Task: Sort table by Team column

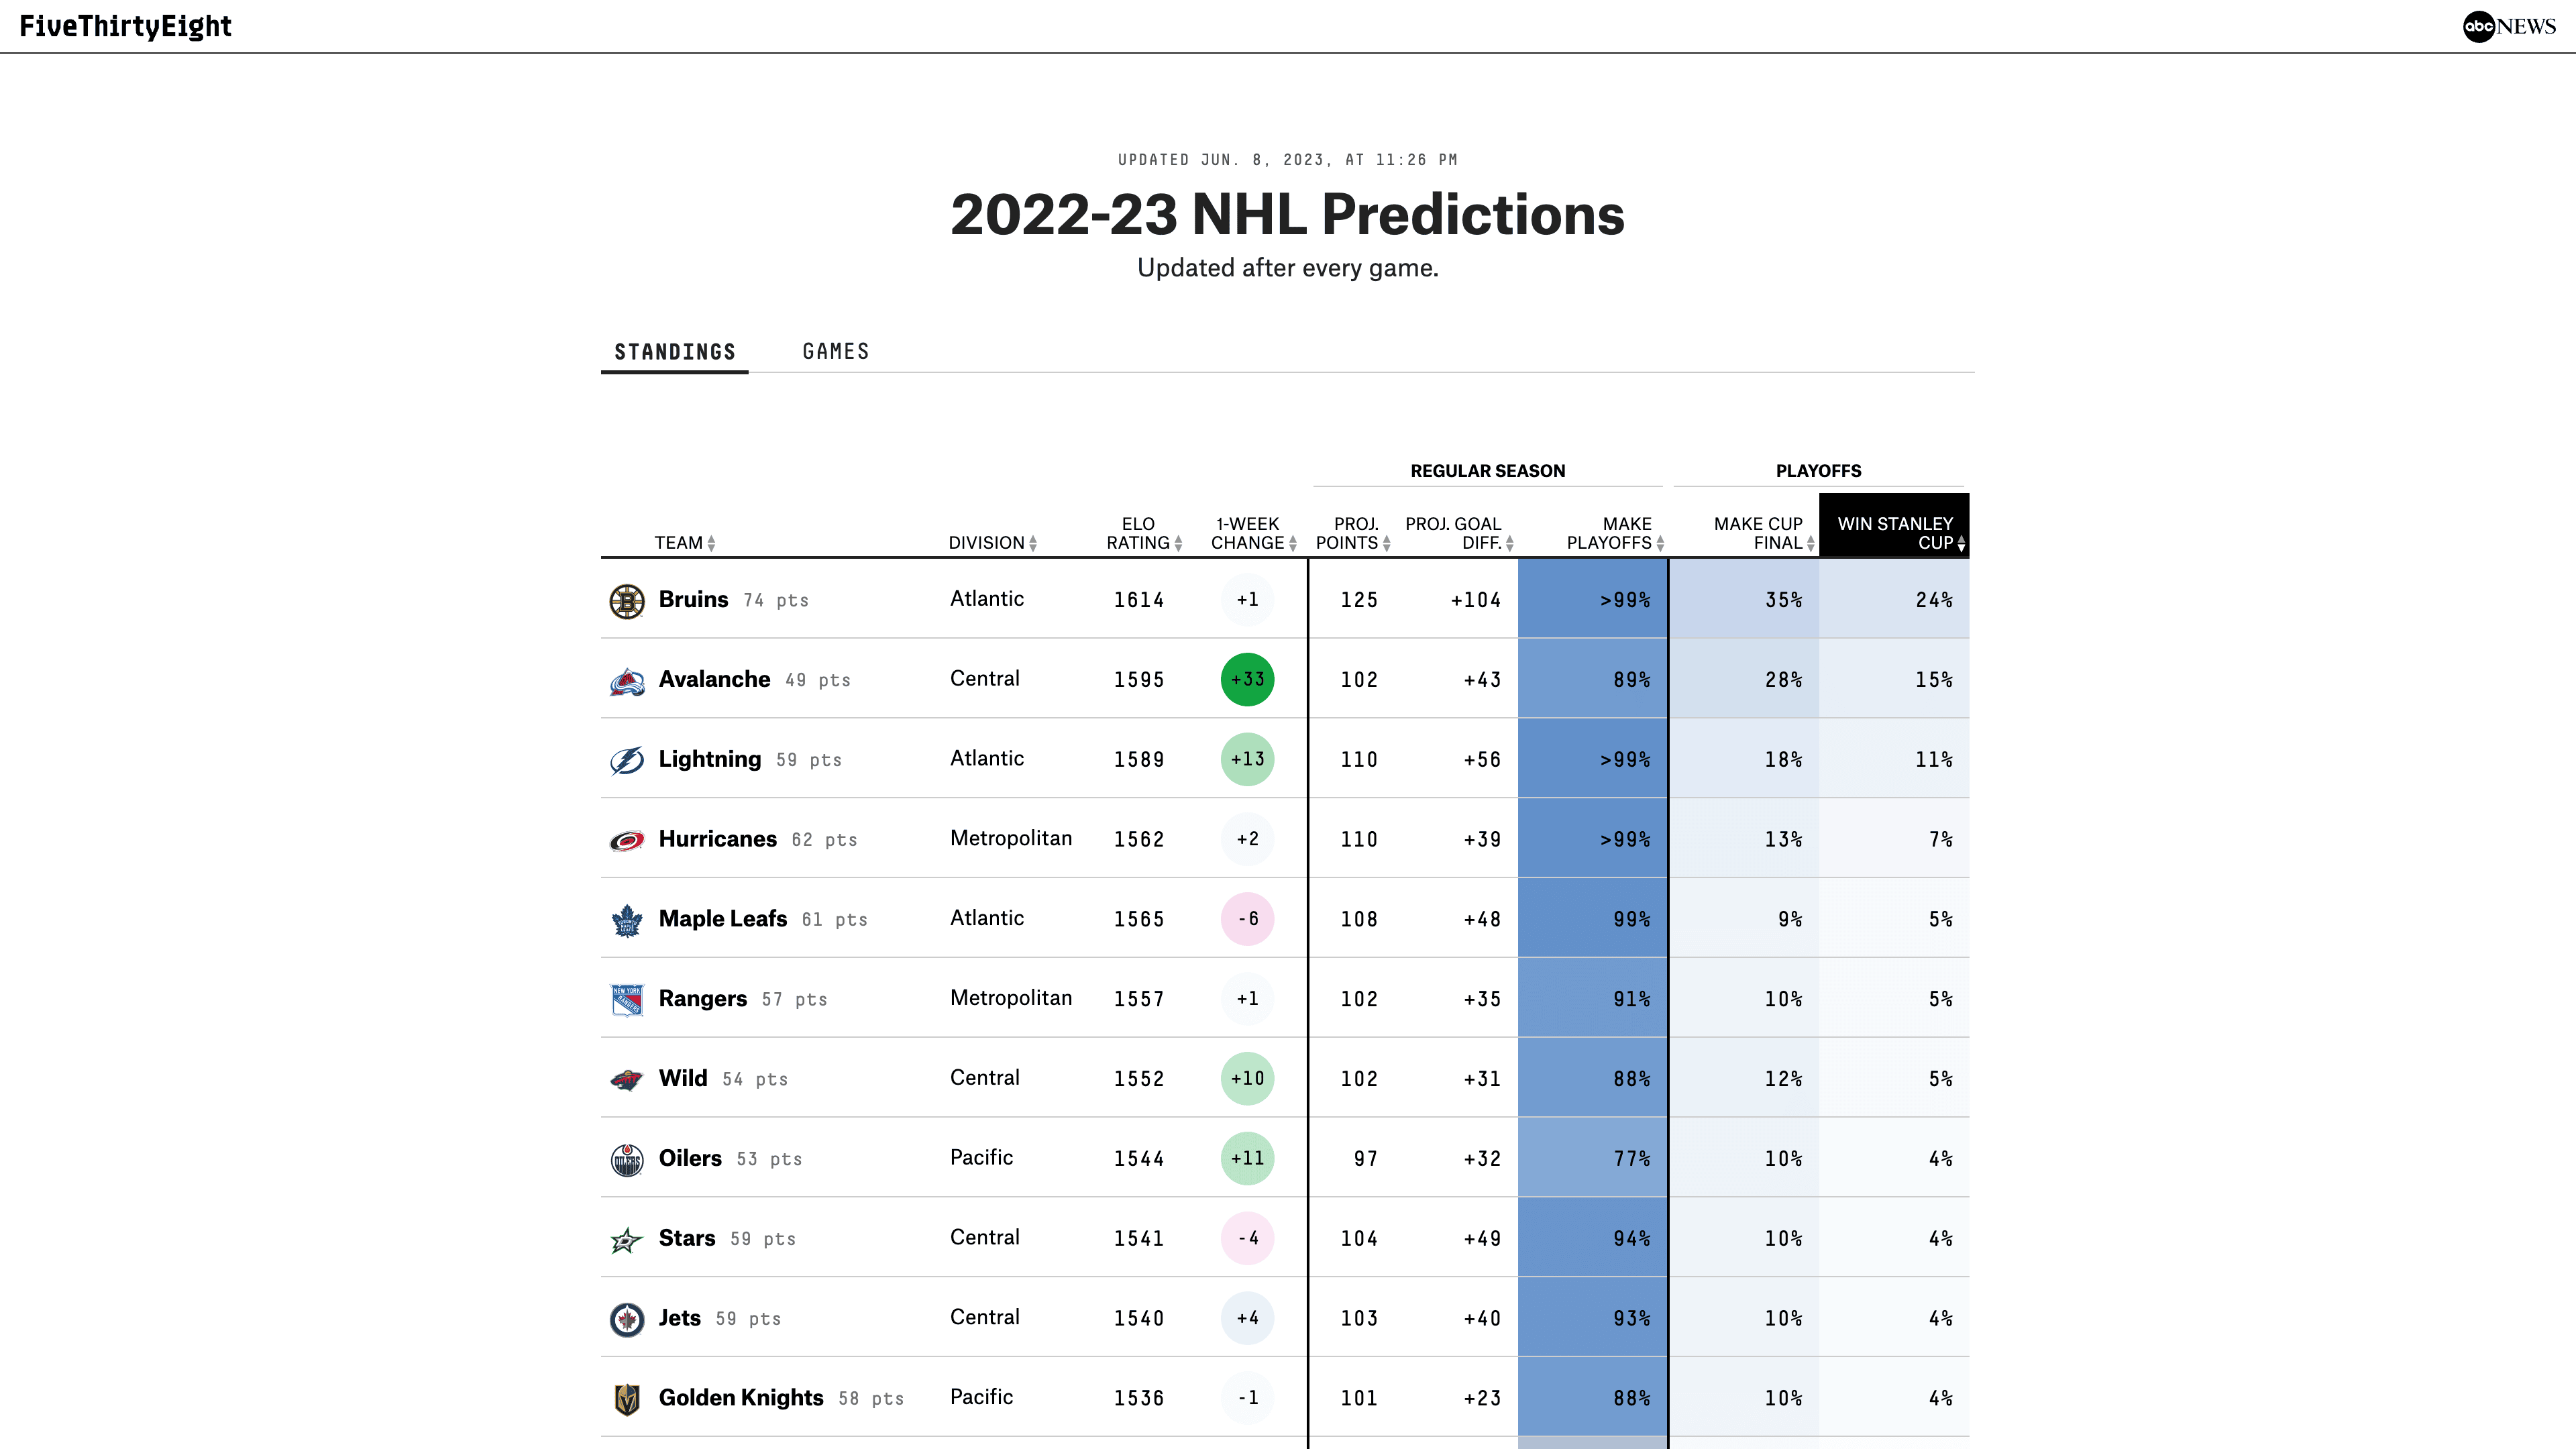Action: tap(685, 543)
